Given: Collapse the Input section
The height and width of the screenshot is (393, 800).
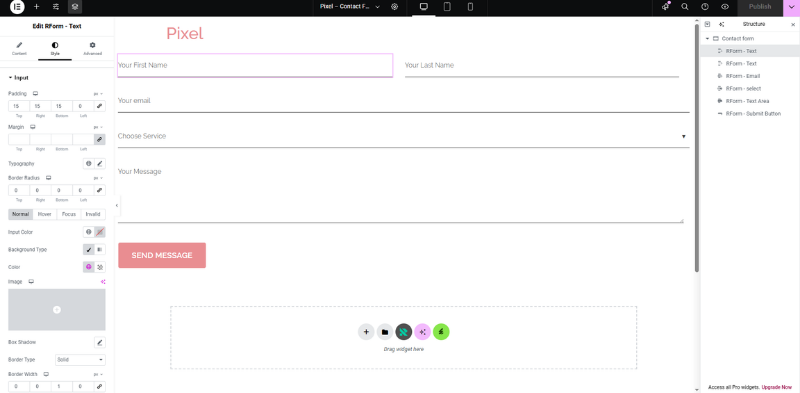Looking at the screenshot, I should click(19, 78).
